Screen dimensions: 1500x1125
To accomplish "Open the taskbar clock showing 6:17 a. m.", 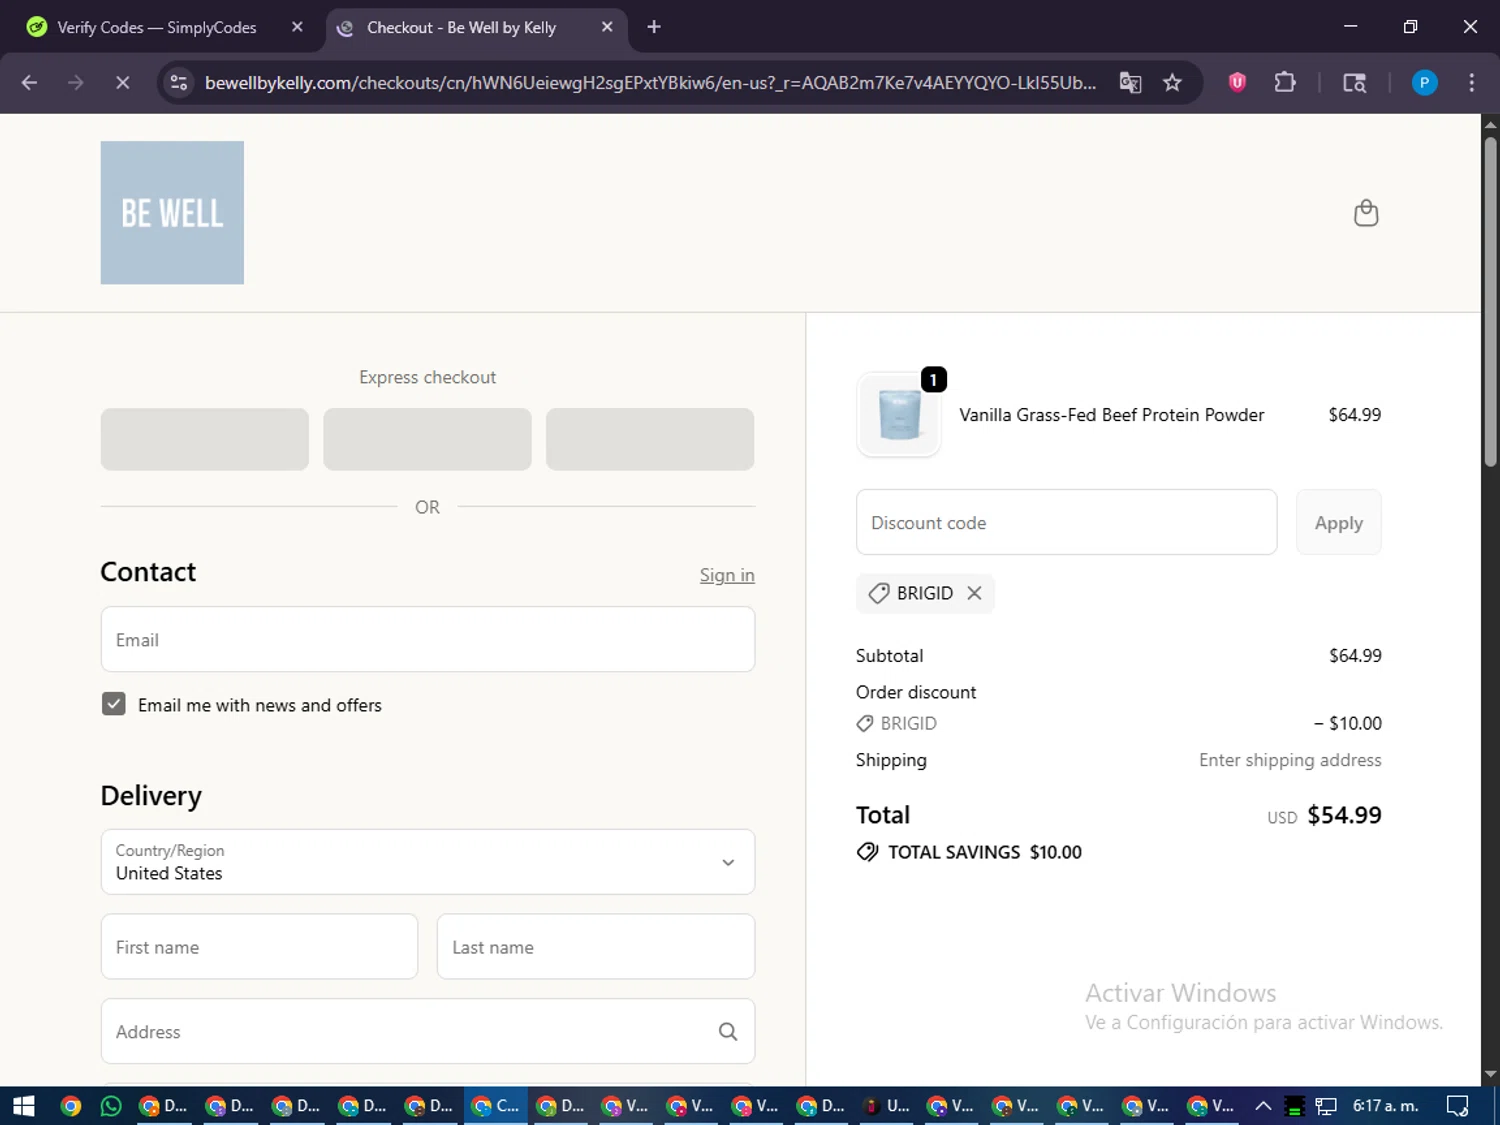I will pos(1385,1106).
